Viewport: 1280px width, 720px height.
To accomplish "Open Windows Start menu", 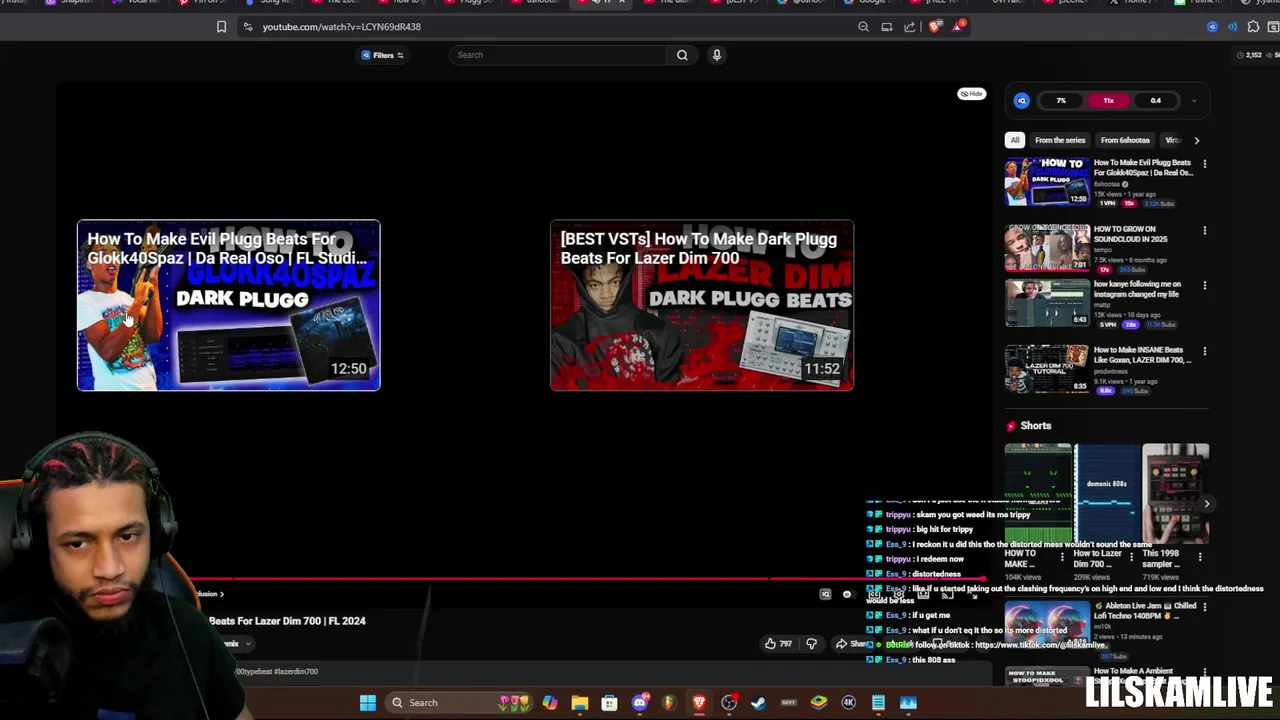I will [x=367, y=703].
